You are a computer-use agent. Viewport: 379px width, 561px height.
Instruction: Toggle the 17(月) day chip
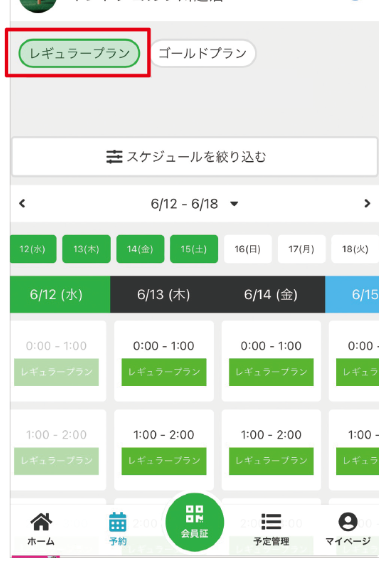point(302,249)
